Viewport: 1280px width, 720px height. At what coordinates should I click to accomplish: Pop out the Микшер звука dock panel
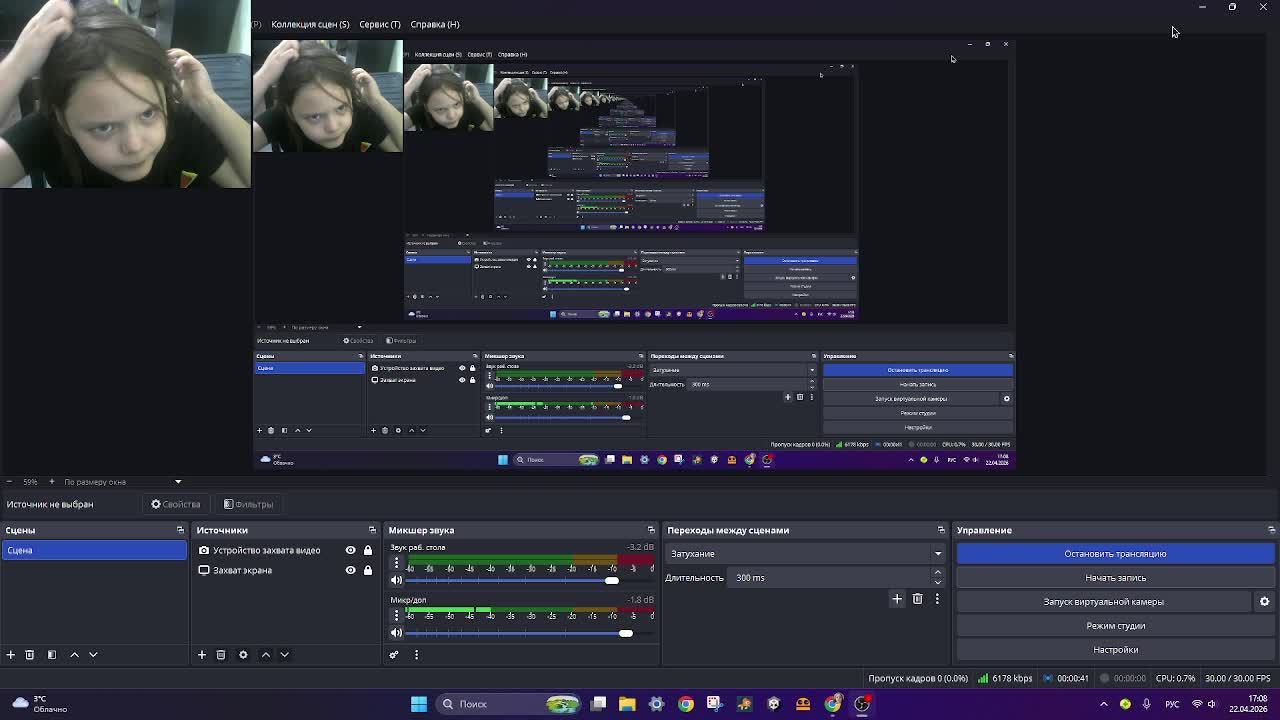coord(651,530)
